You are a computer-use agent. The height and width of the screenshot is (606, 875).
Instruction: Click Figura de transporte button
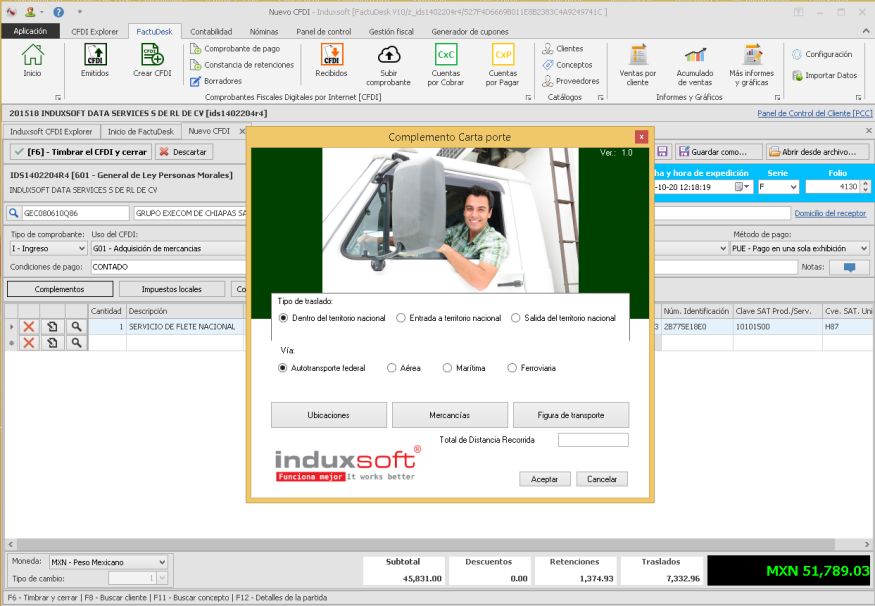tap(571, 415)
